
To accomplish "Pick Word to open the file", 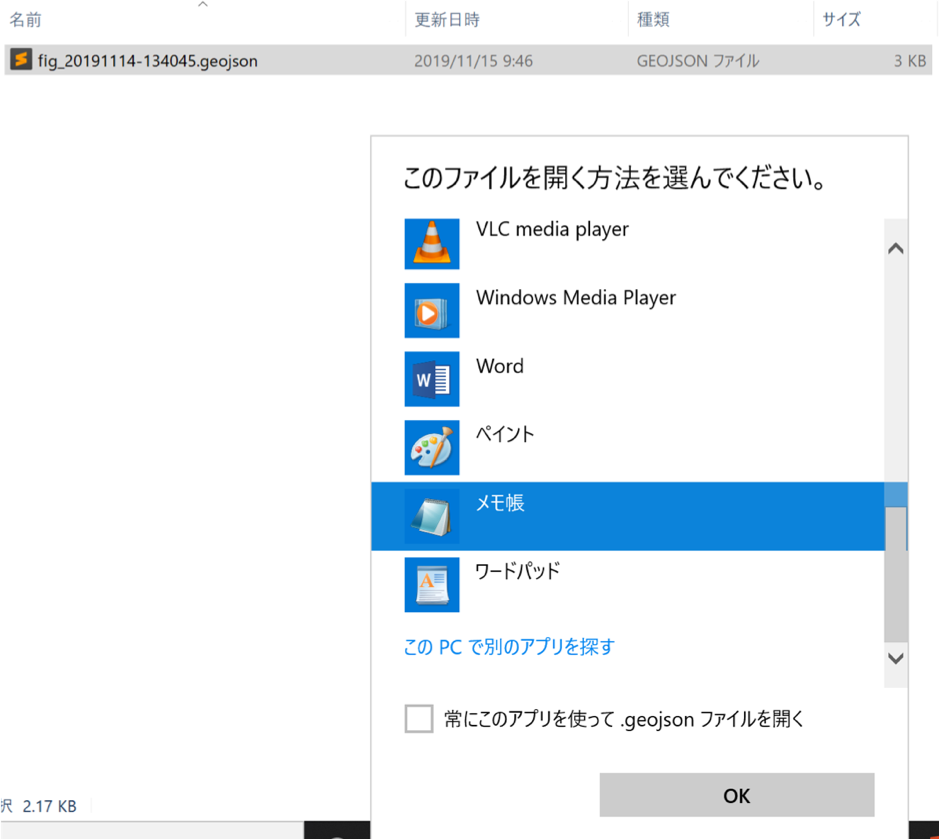I will pos(627,379).
